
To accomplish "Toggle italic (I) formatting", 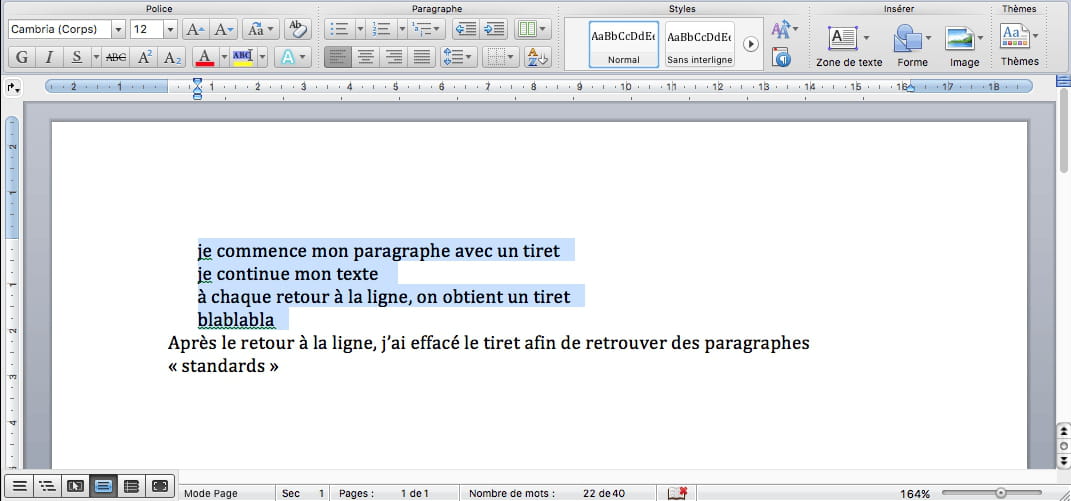I will [49, 57].
